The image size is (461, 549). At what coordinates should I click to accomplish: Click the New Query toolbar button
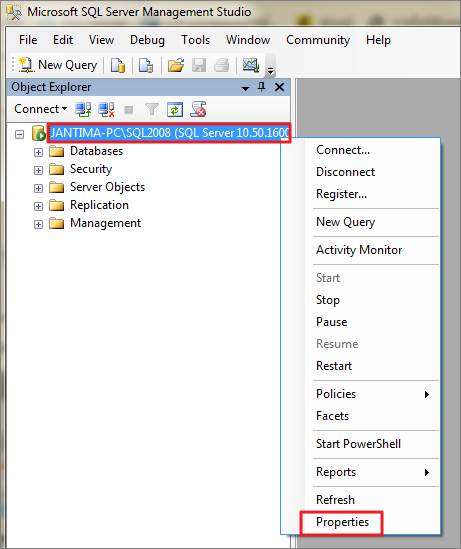coord(58,65)
